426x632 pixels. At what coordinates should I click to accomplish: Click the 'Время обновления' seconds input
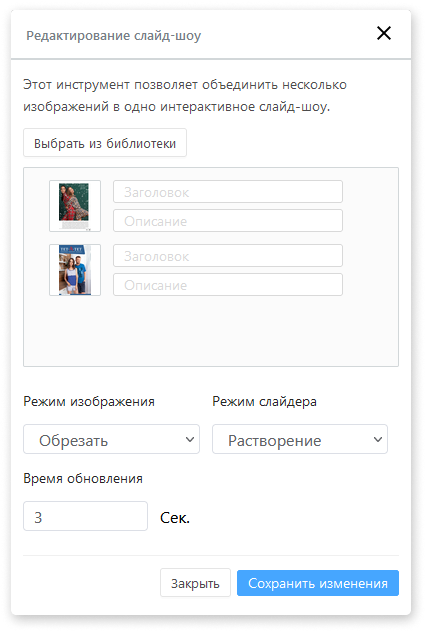pos(85,516)
